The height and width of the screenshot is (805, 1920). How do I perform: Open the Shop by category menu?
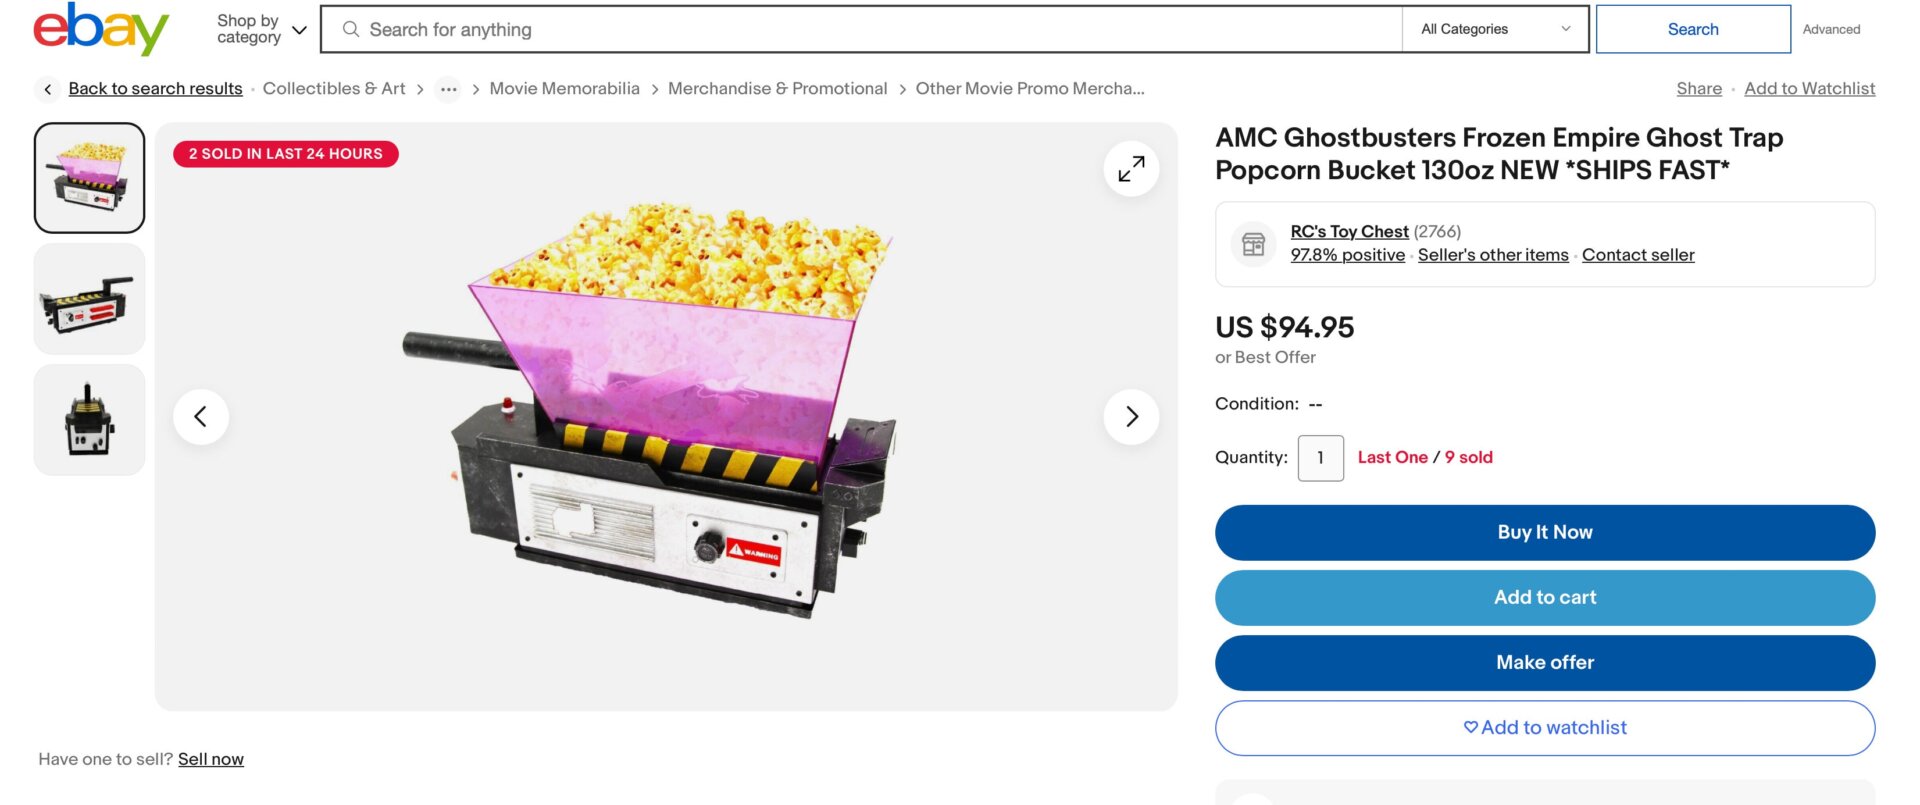coord(247,28)
